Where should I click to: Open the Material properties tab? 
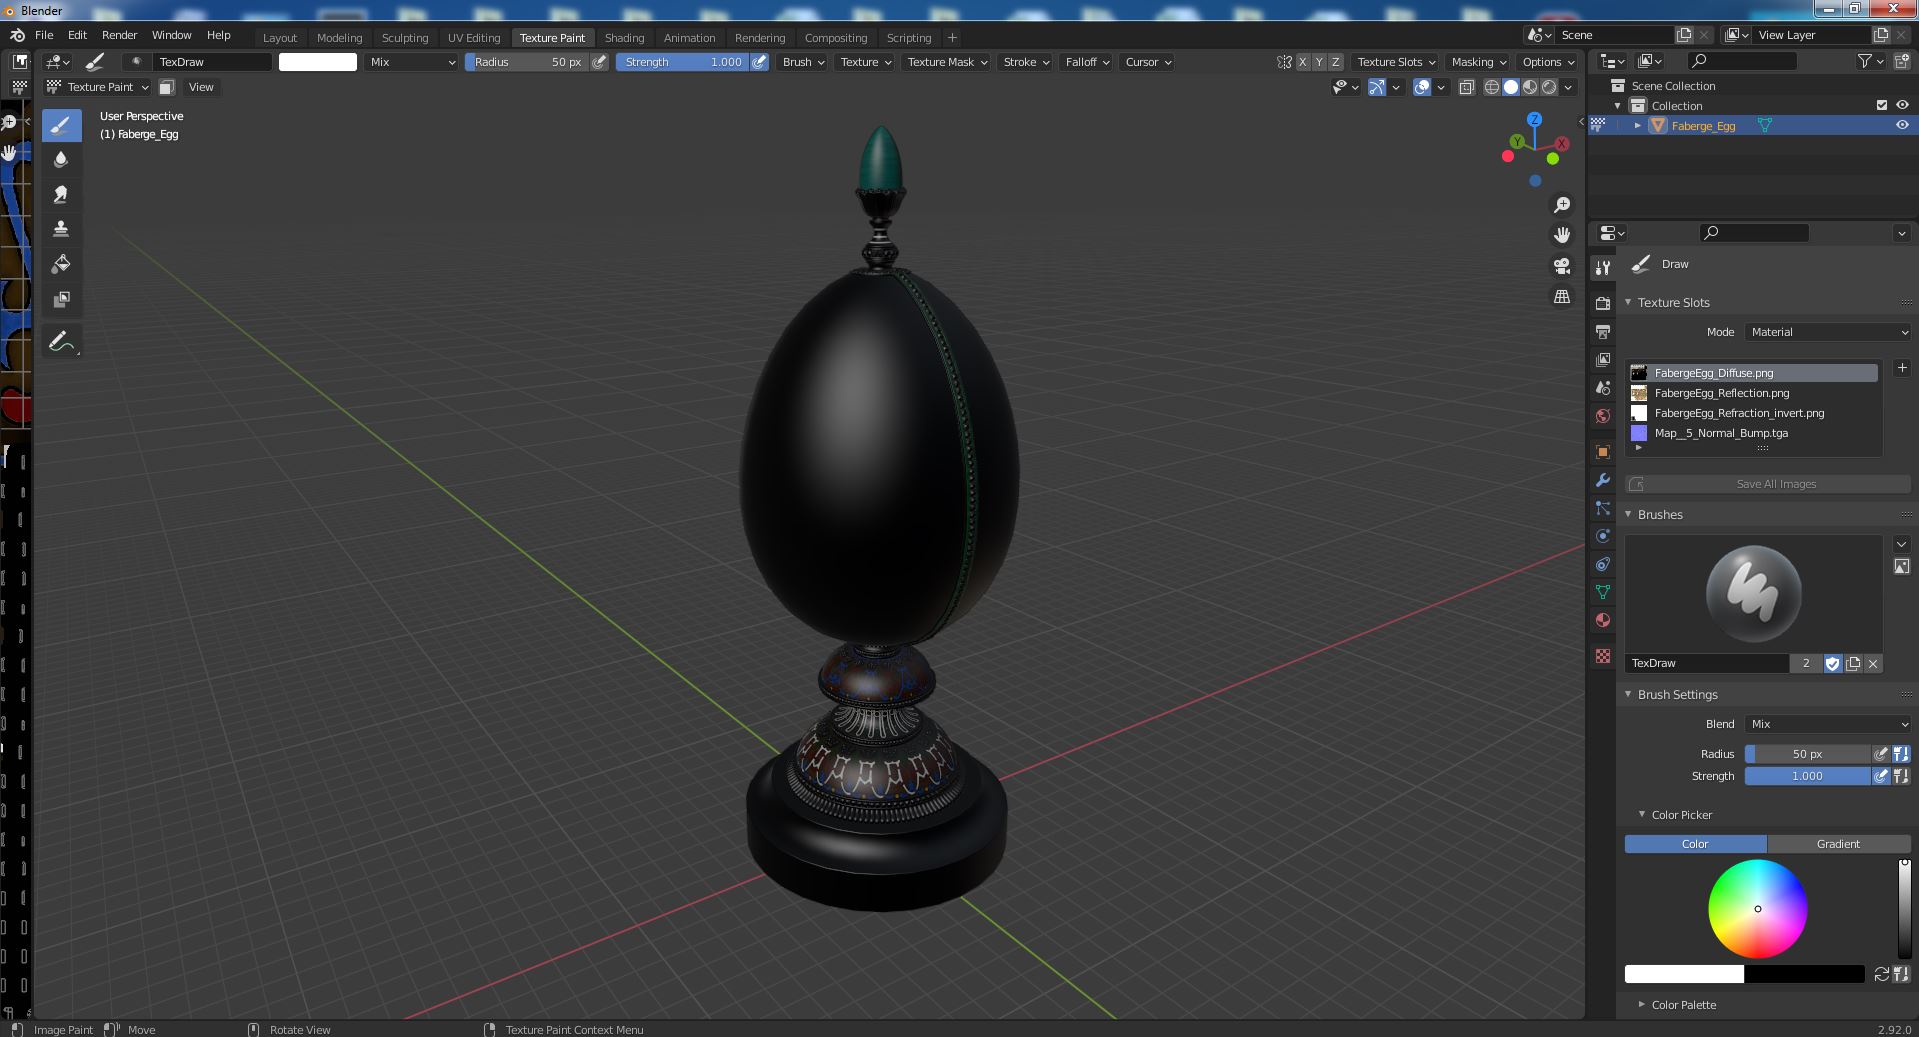tap(1603, 620)
